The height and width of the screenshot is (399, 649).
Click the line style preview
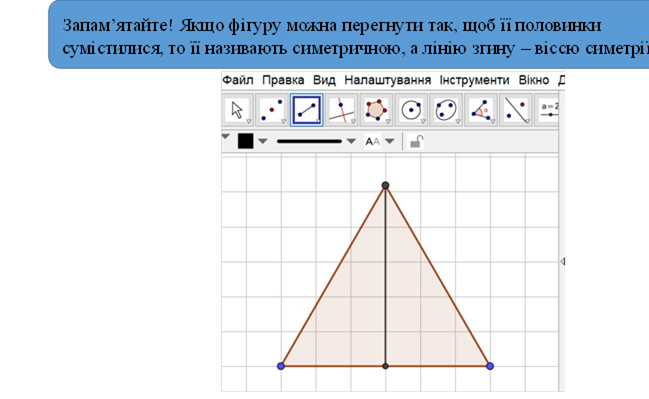coord(309,141)
